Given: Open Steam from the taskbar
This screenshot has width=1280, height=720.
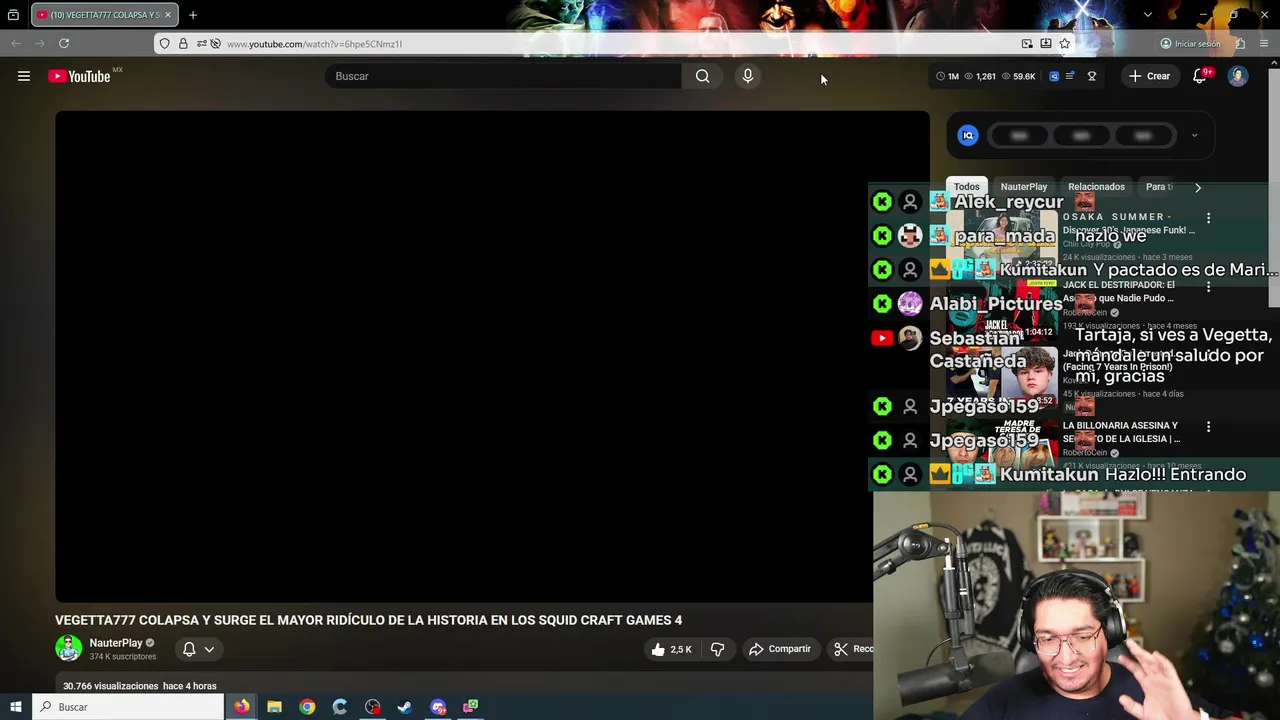Looking at the screenshot, I should [x=405, y=707].
